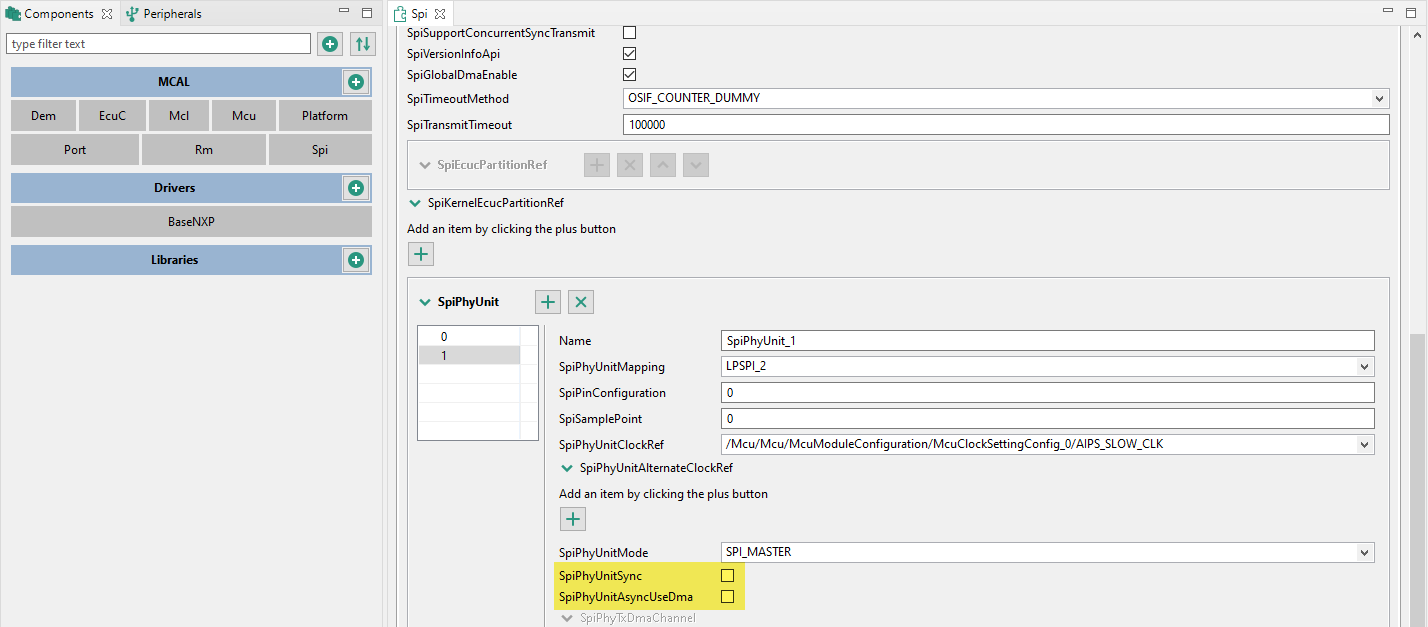Image resolution: width=1428 pixels, height=627 pixels.
Task: Open the SpiPhyUnitClockRef dropdown
Action: [x=1365, y=445]
